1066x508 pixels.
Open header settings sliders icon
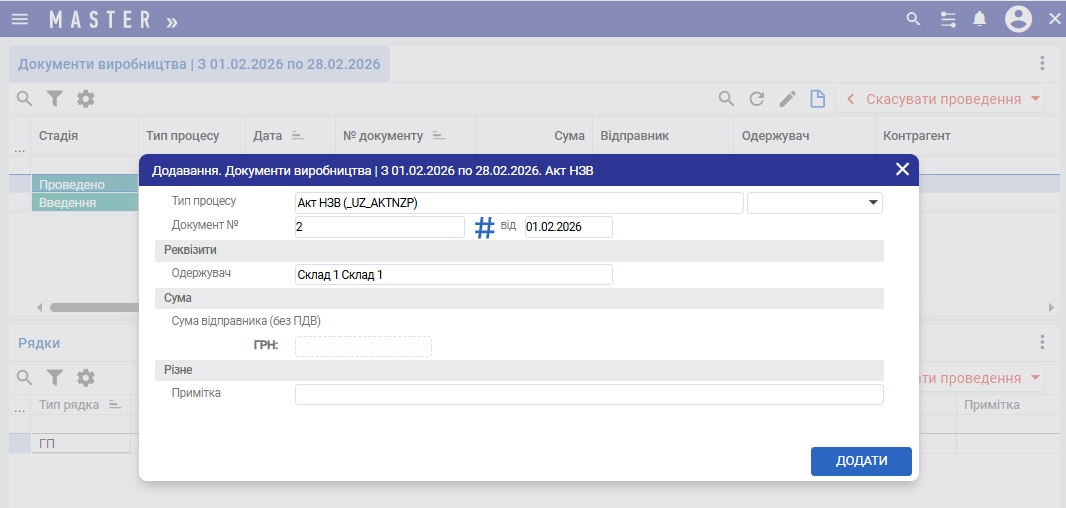click(948, 19)
